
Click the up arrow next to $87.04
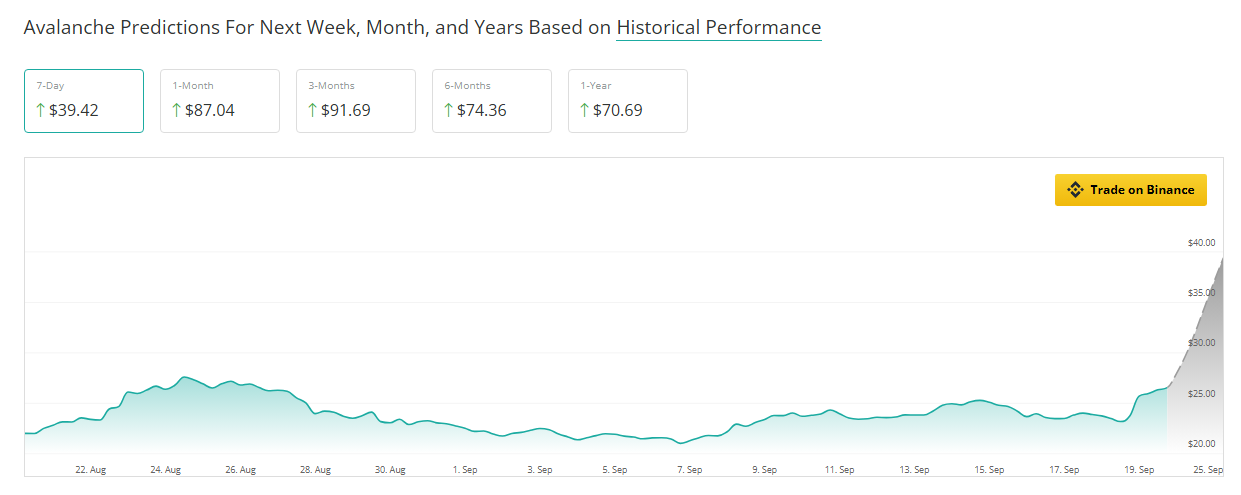(177, 110)
